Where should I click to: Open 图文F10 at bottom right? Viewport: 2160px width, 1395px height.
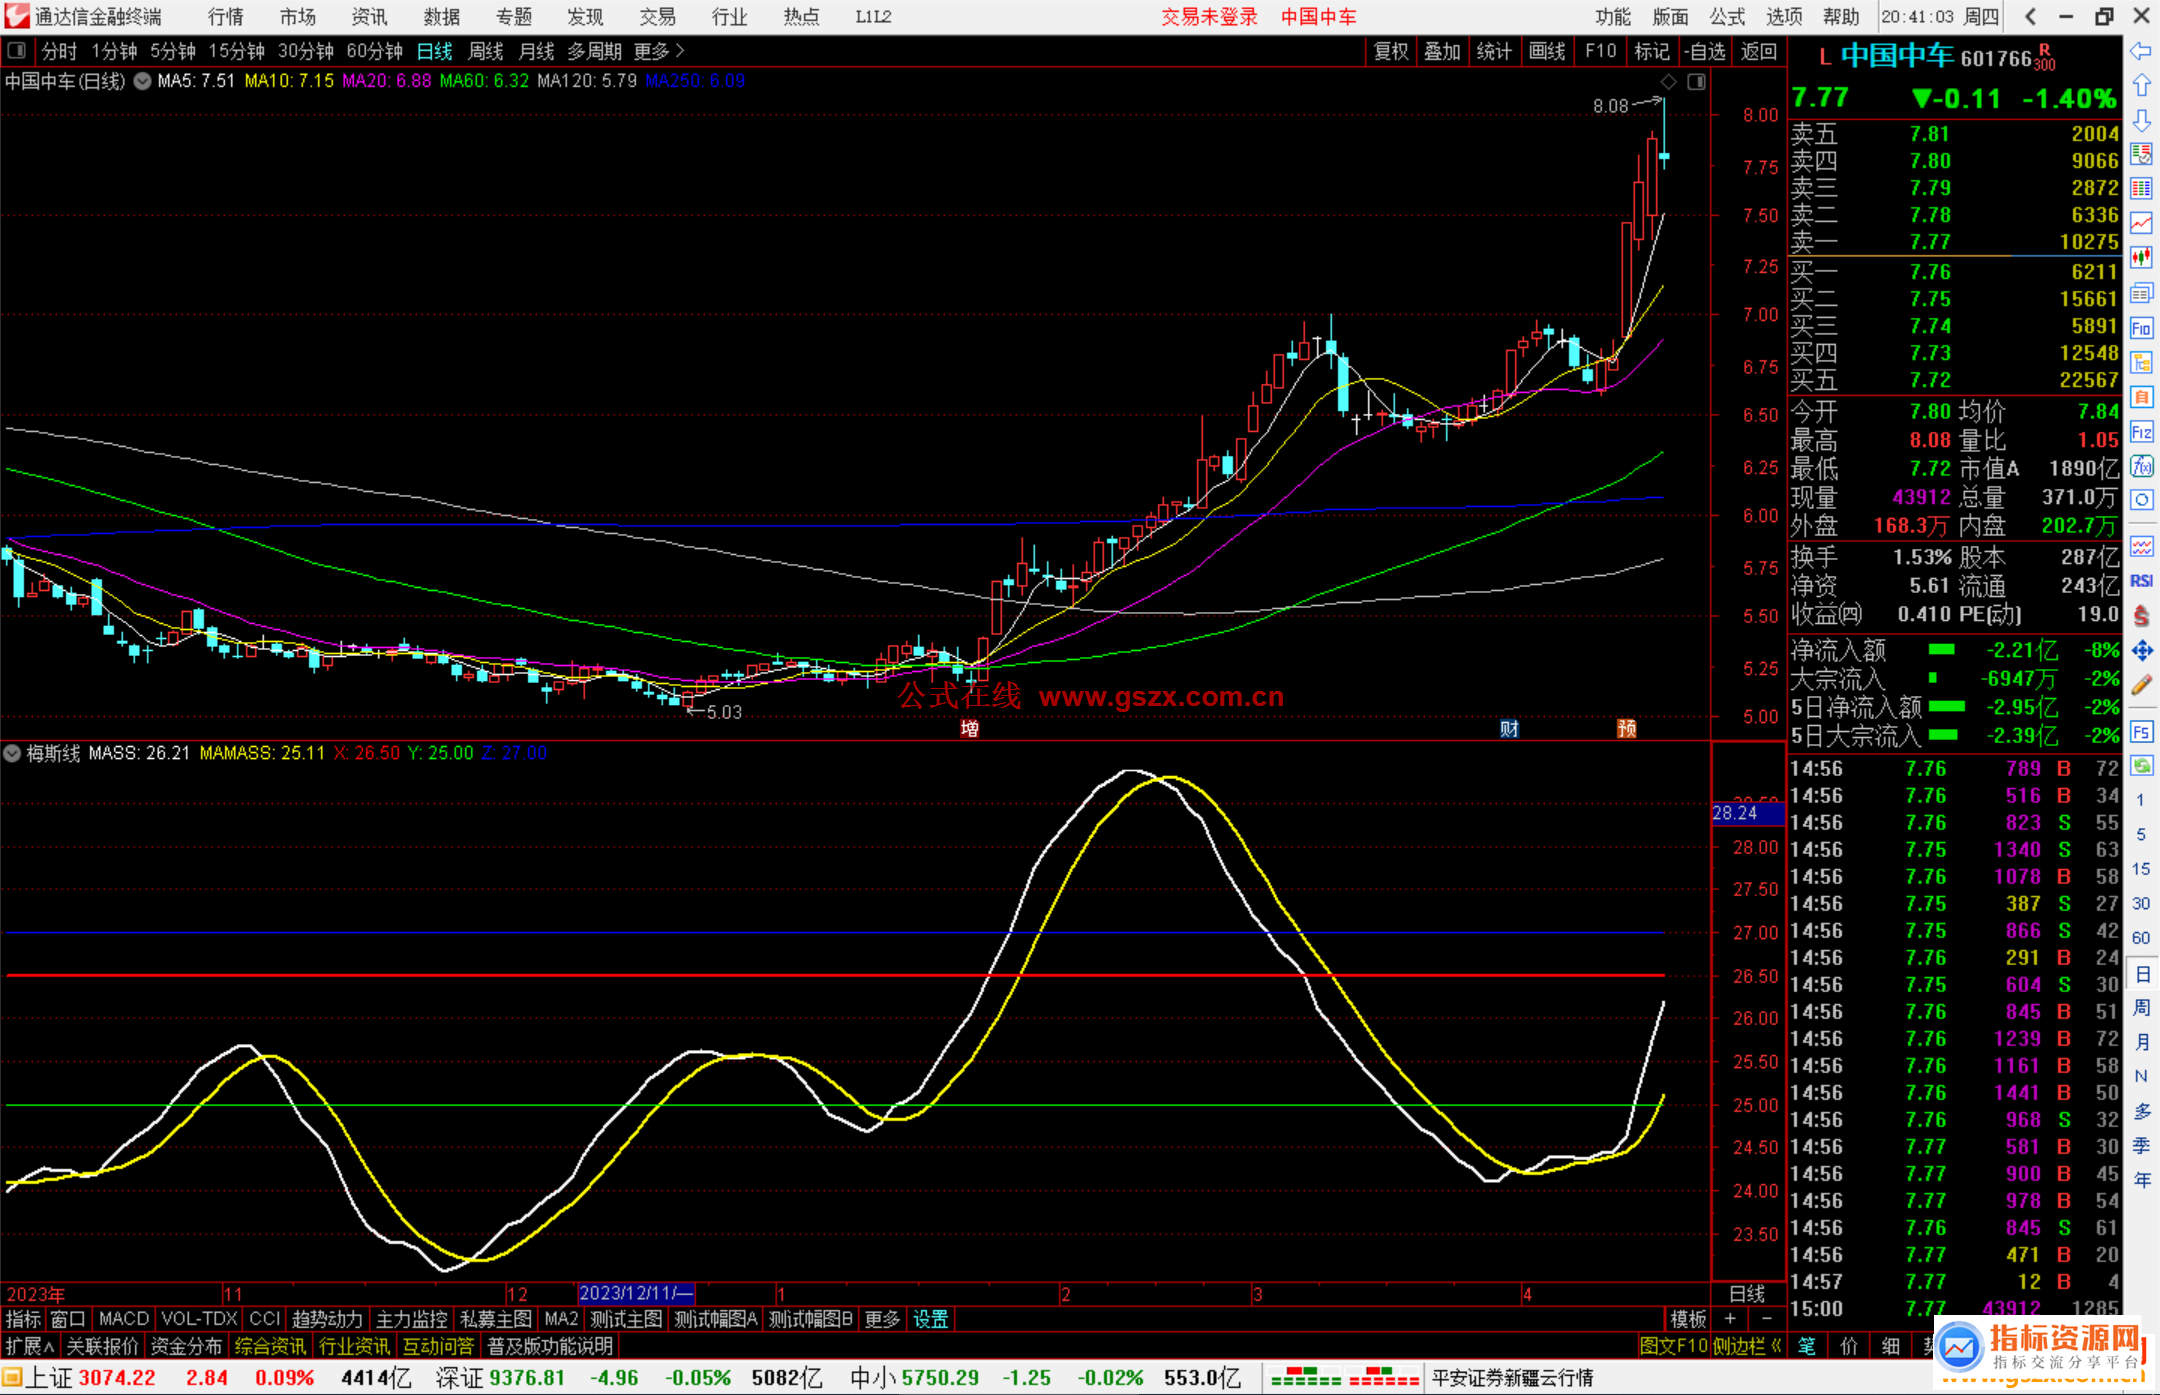coord(1673,1346)
